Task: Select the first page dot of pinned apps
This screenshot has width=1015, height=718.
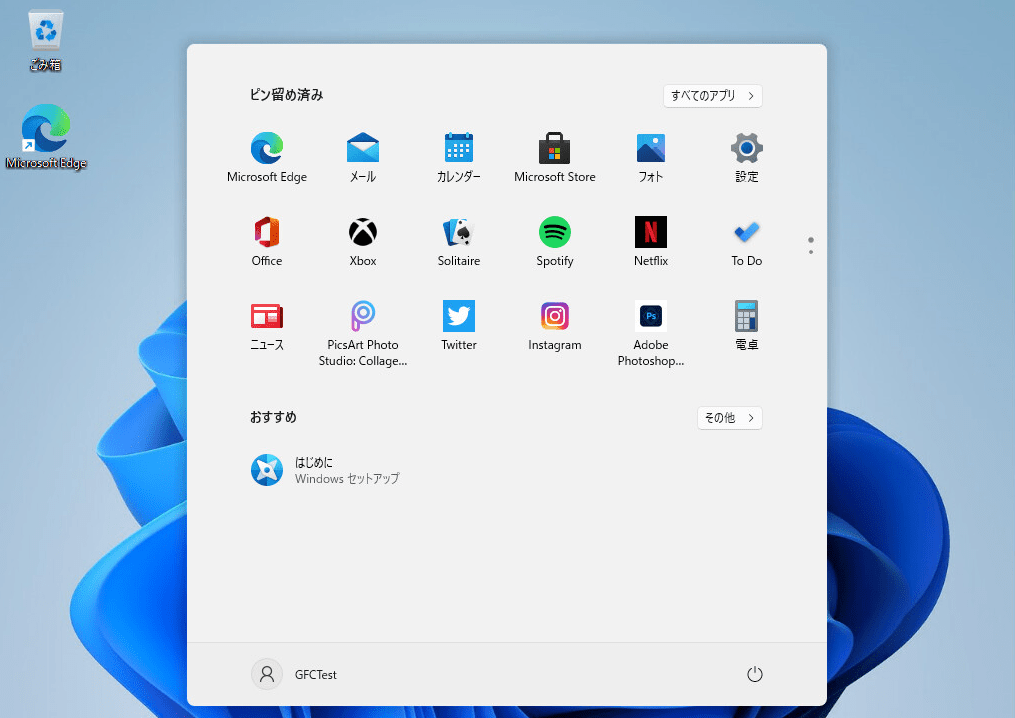Action: click(x=810, y=240)
